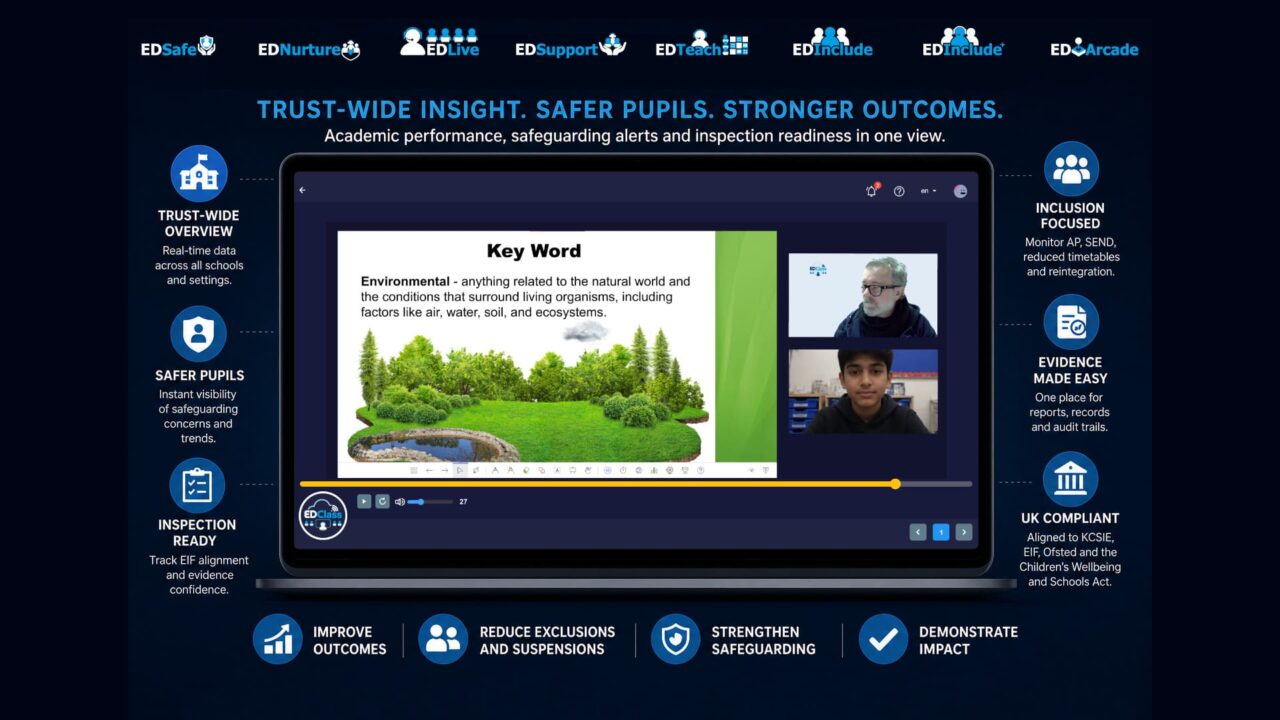Click the EDLive logo
The image size is (1280, 720).
click(x=440, y=42)
